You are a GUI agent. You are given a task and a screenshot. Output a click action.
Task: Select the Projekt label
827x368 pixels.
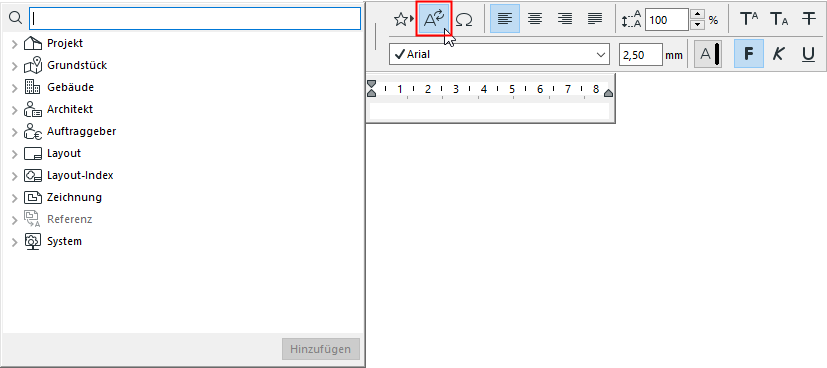click(x=65, y=43)
